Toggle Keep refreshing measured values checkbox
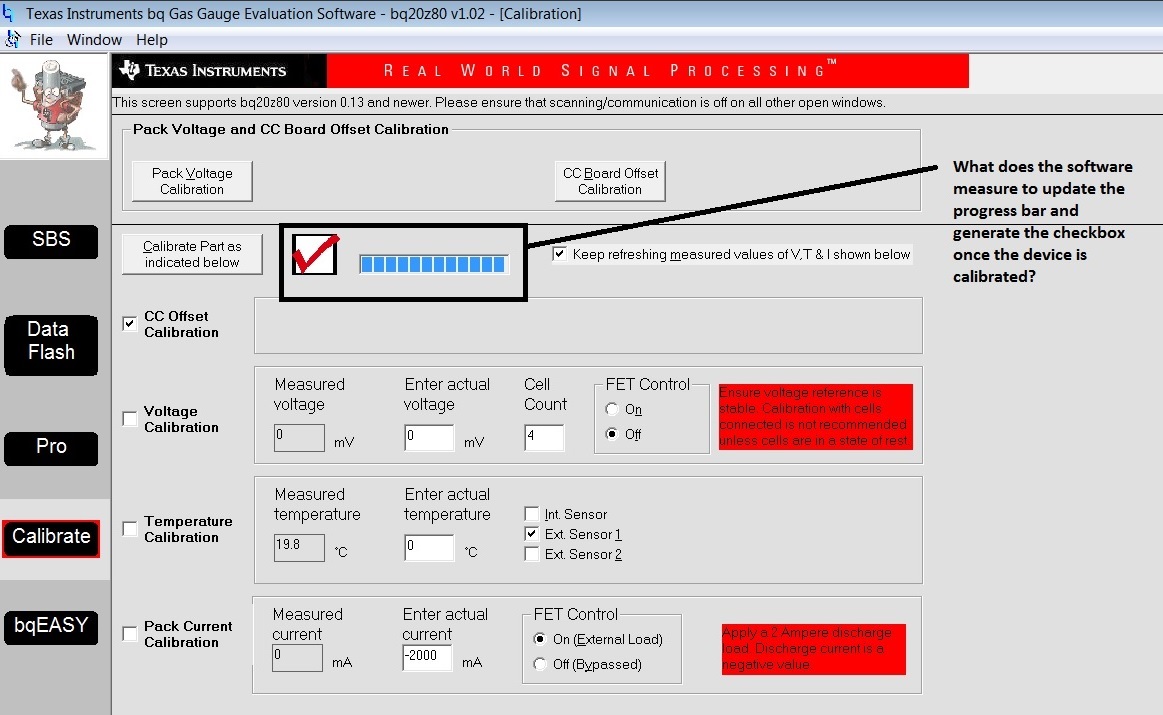 [560, 254]
